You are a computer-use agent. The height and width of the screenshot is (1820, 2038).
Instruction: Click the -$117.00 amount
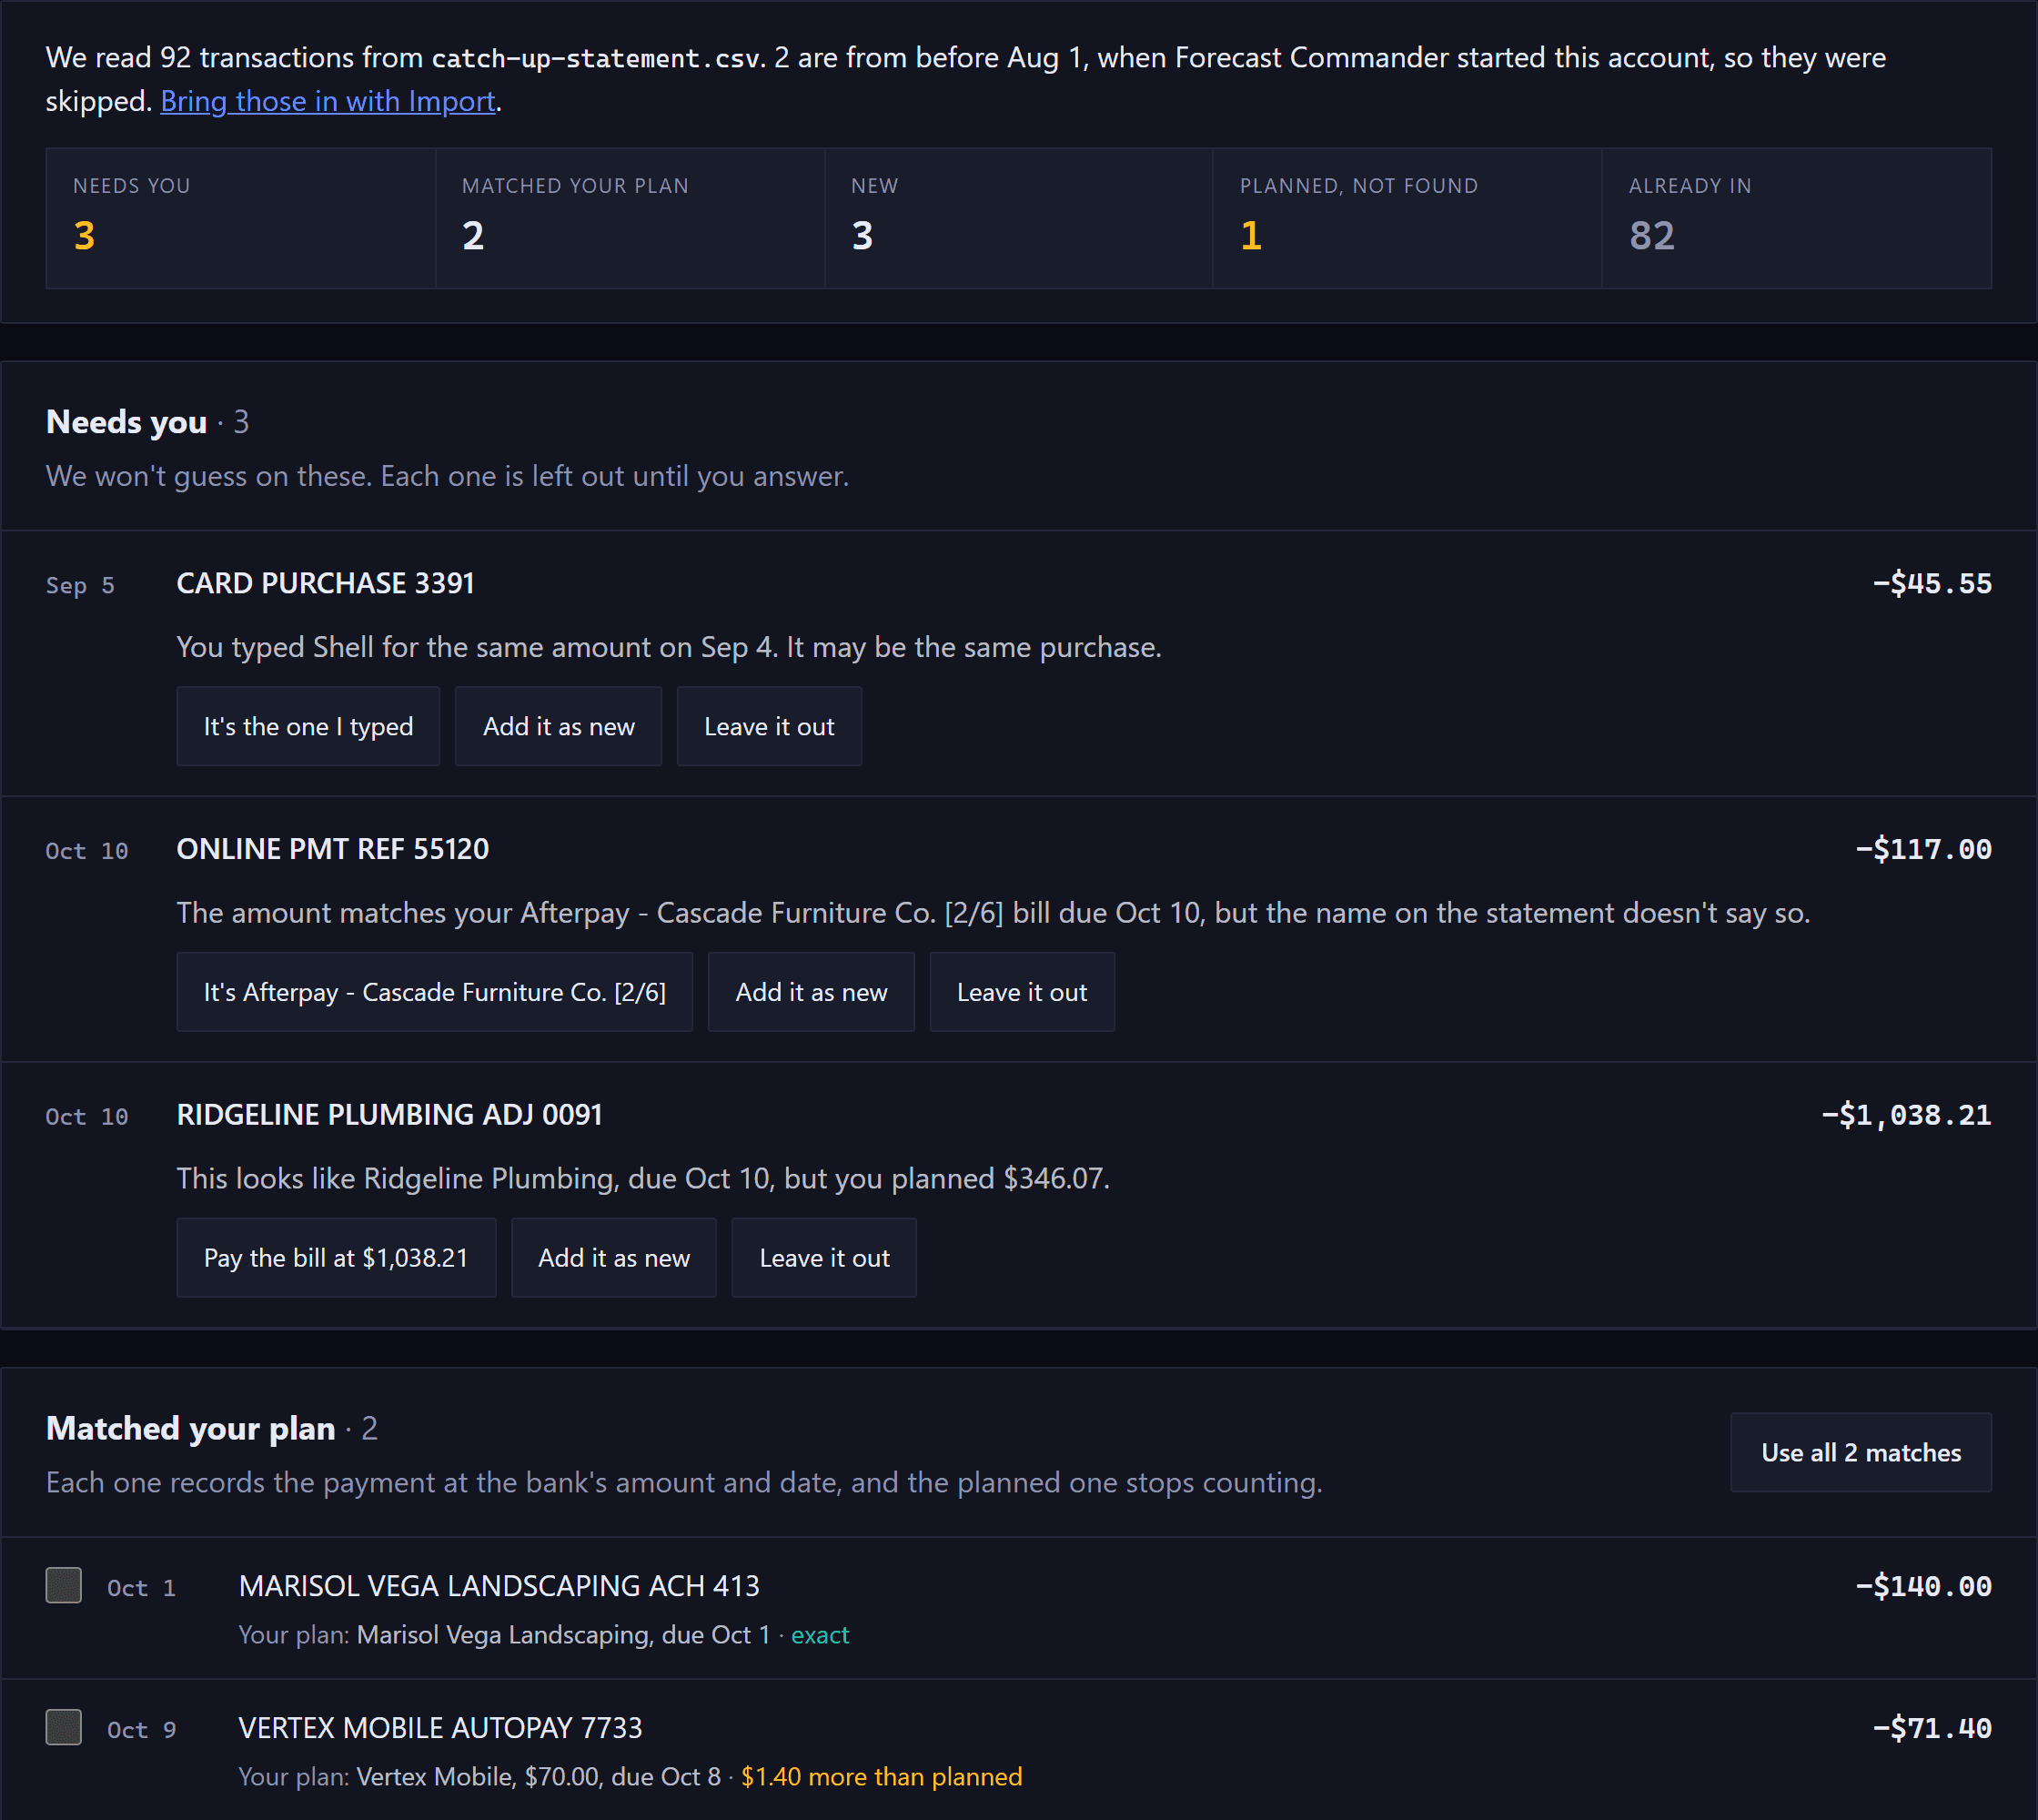click(1924, 850)
